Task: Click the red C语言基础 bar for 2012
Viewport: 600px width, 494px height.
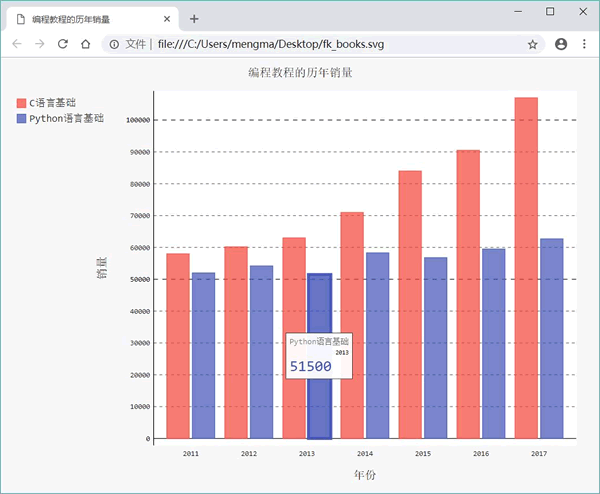Action: click(236, 342)
